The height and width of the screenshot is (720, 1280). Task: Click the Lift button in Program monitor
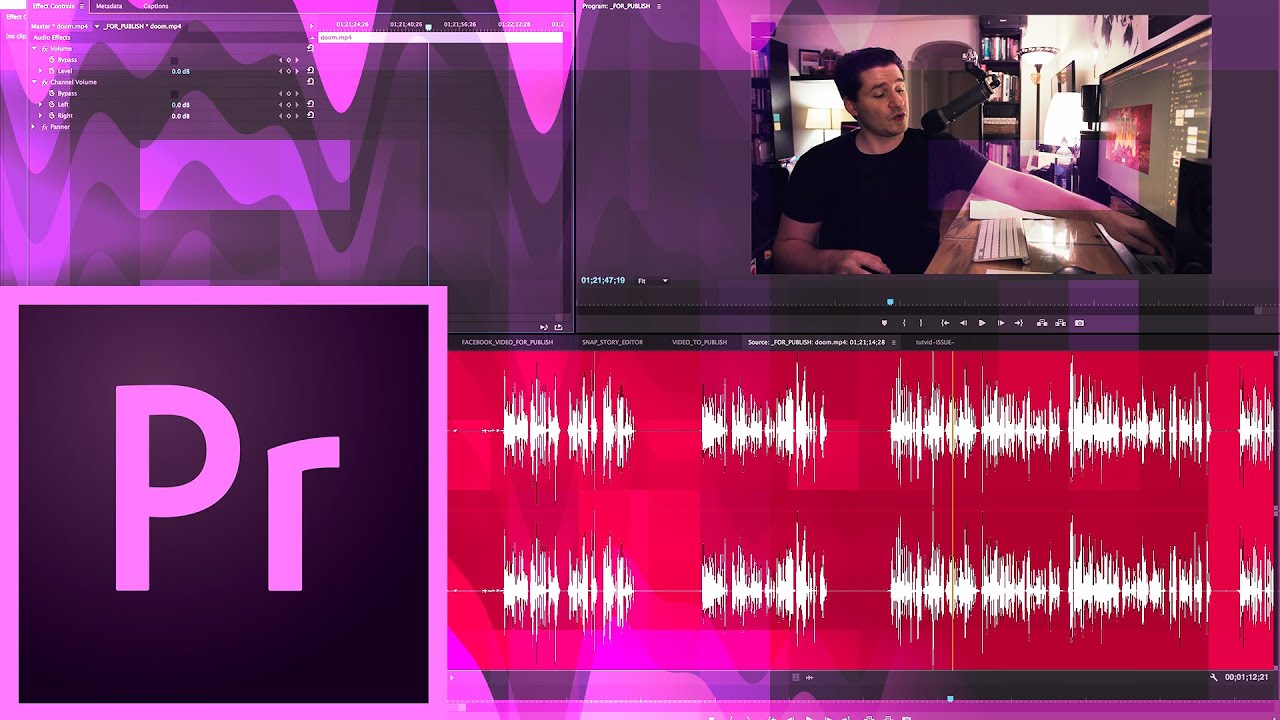point(1042,323)
